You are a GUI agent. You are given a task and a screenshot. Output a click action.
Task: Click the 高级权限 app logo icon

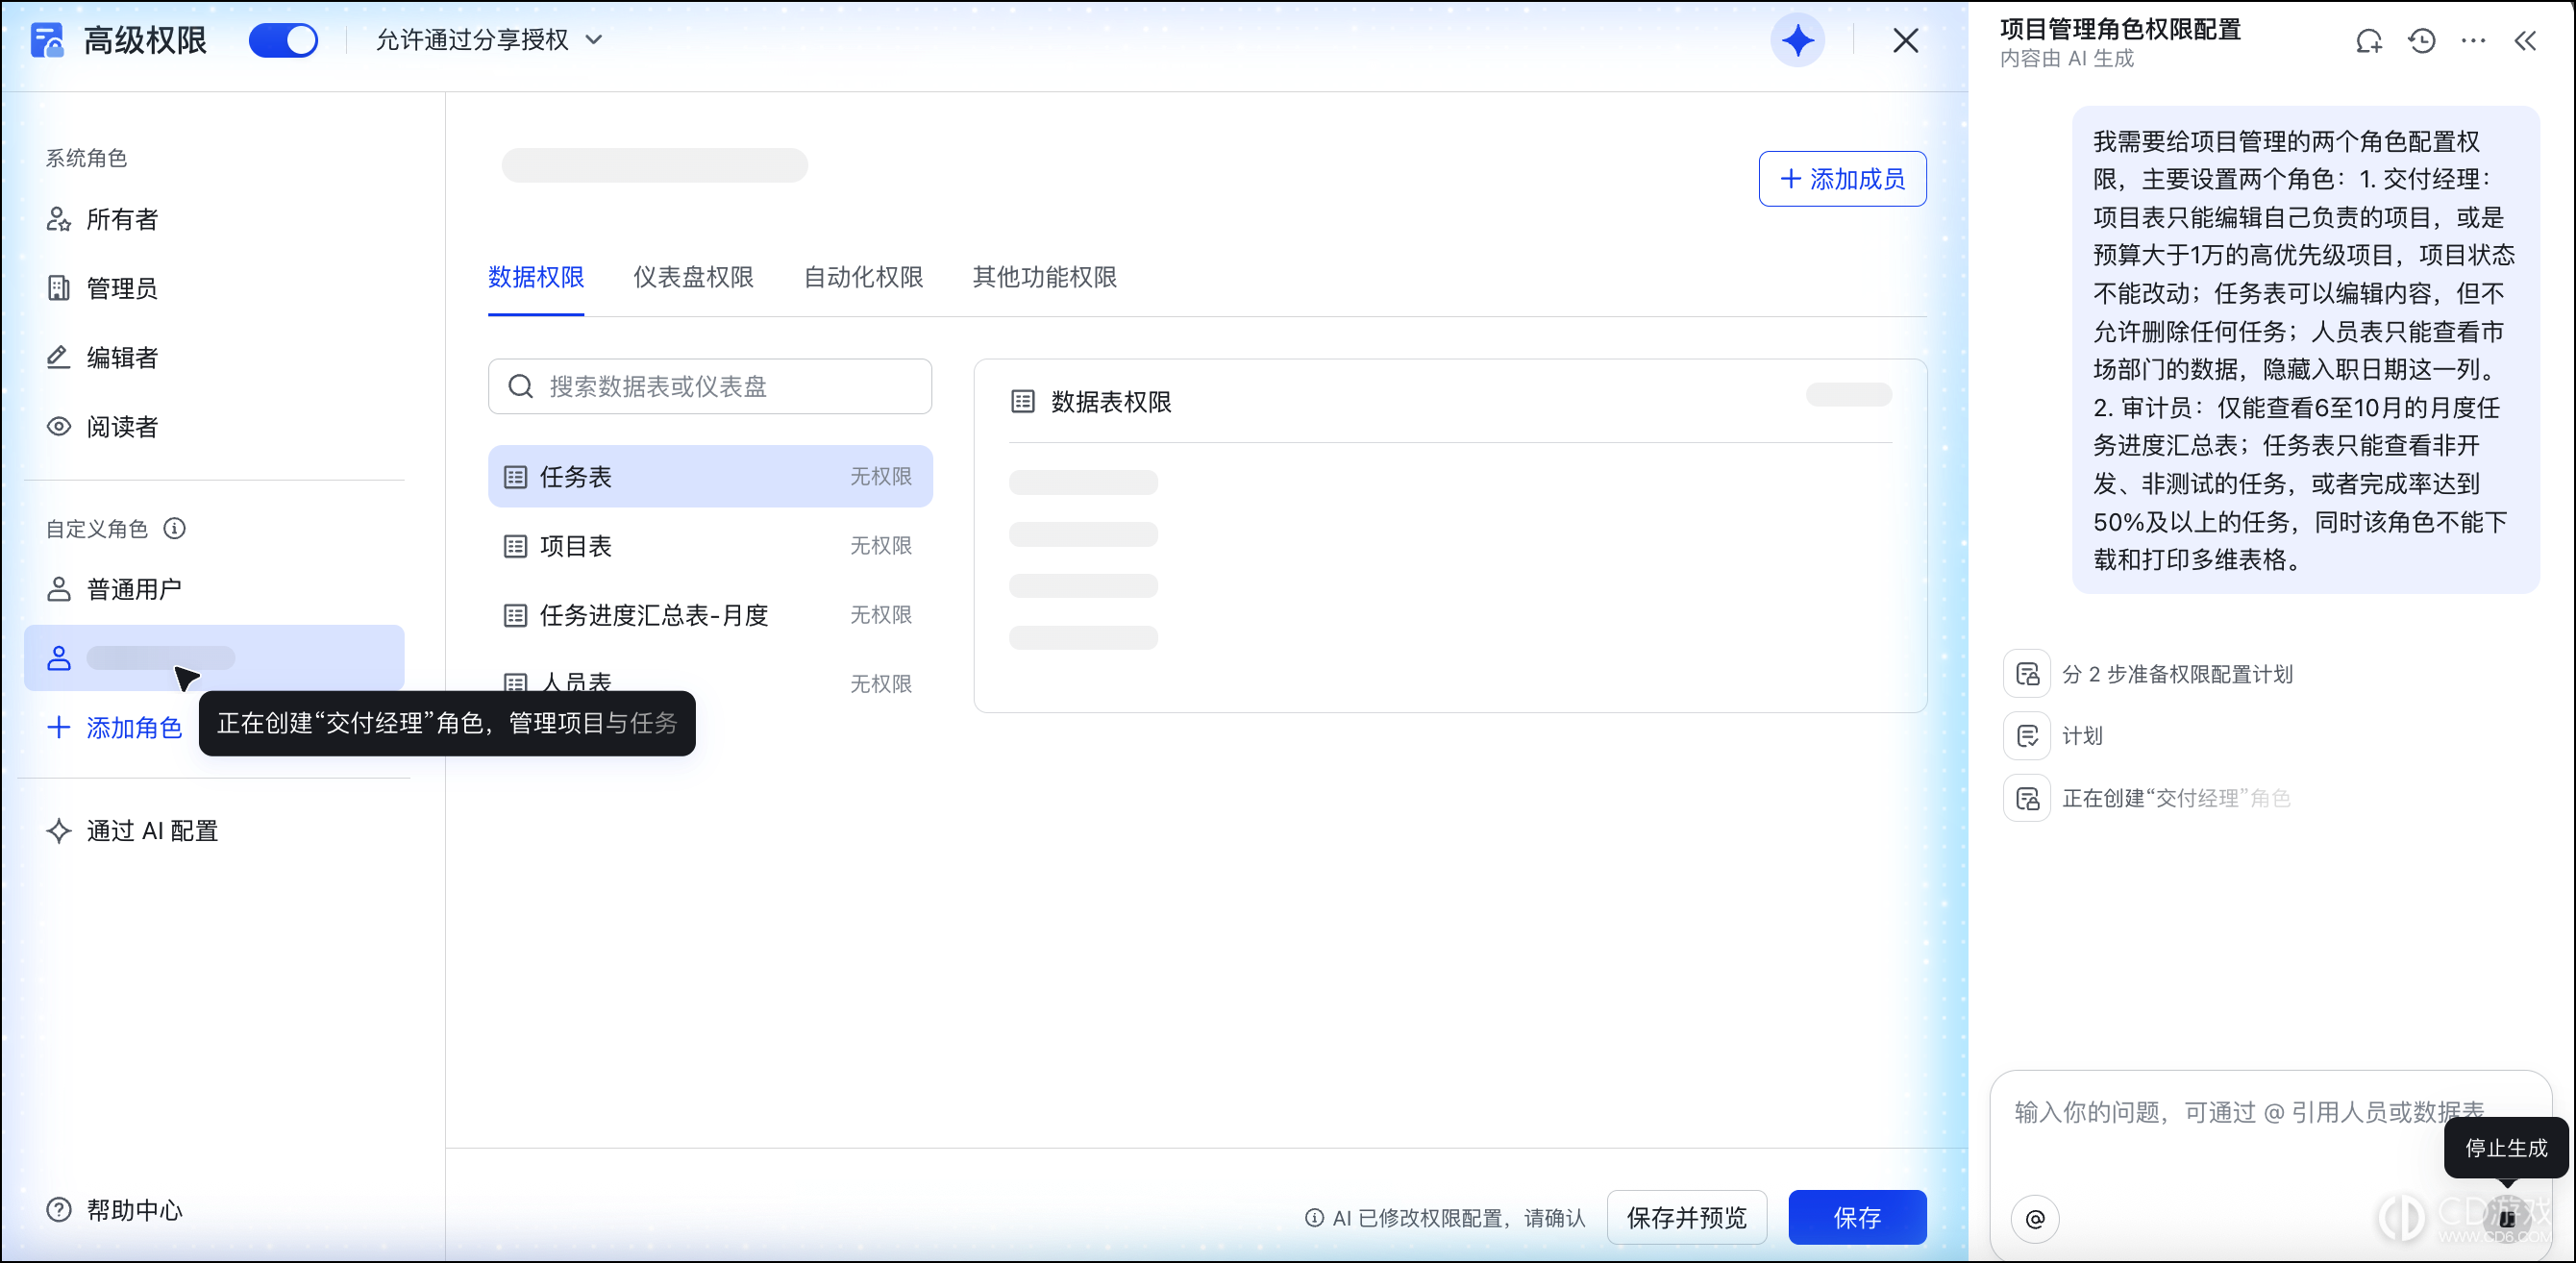47,40
